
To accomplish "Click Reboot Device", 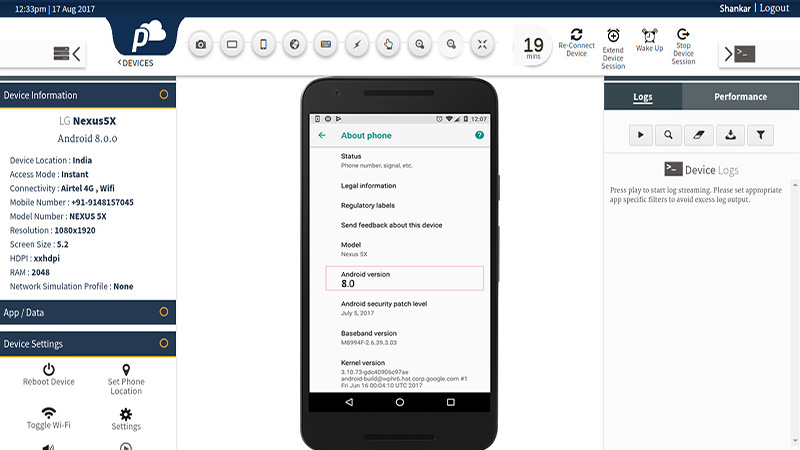I will (x=48, y=374).
